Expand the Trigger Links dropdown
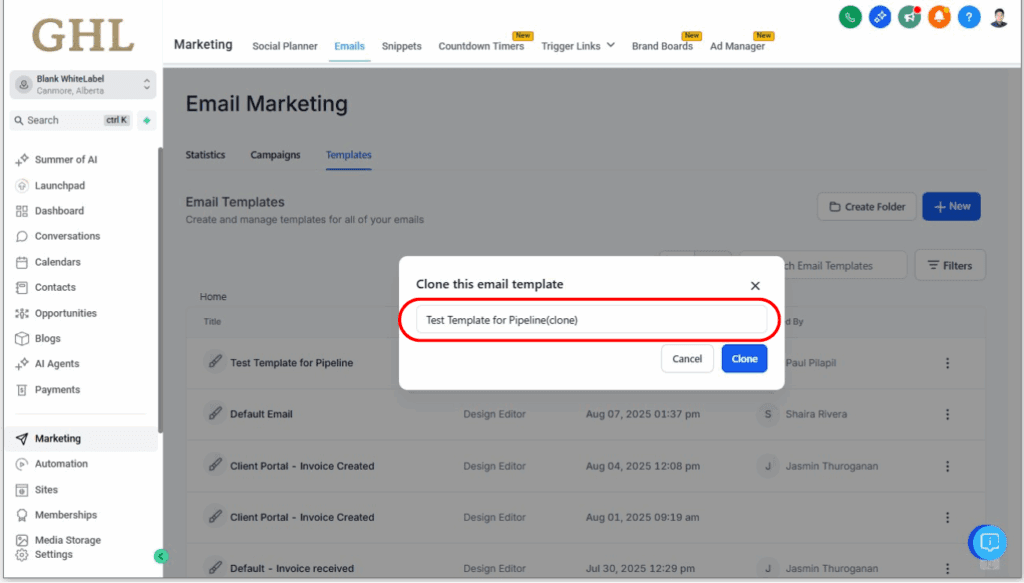Screen dimensions: 1024x583 click(578, 46)
